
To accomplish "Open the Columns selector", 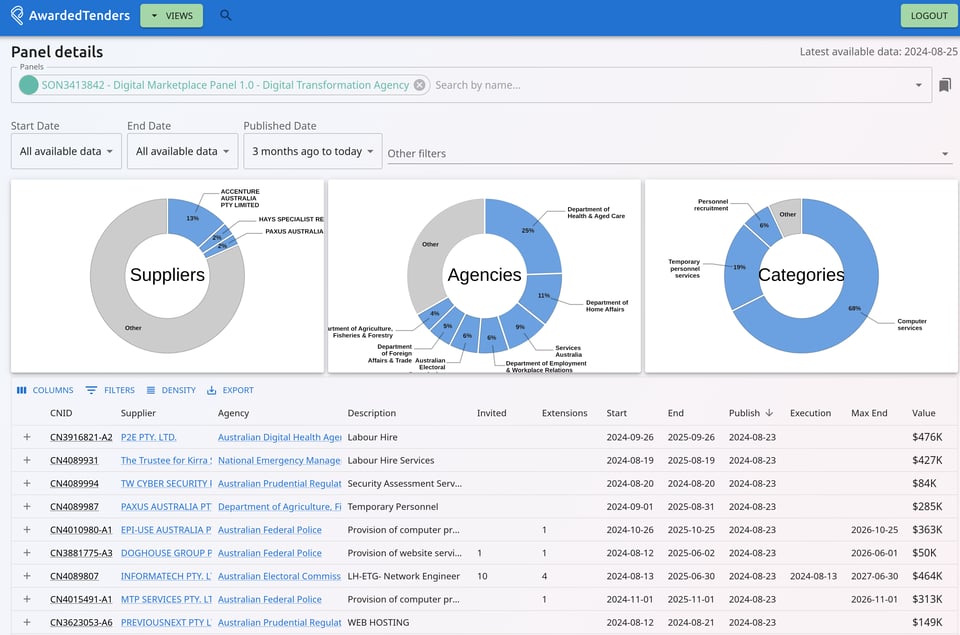I will (45, 390).
